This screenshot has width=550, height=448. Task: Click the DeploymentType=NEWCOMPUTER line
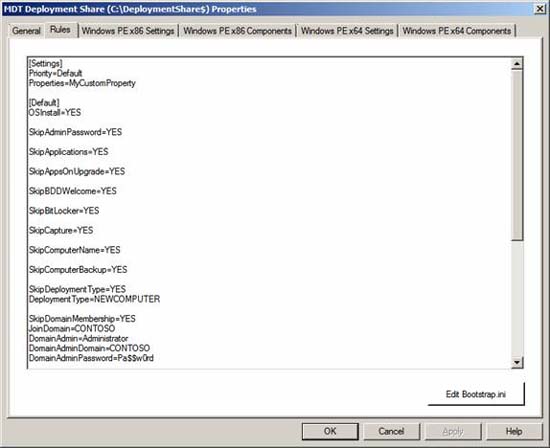(94, 299)
